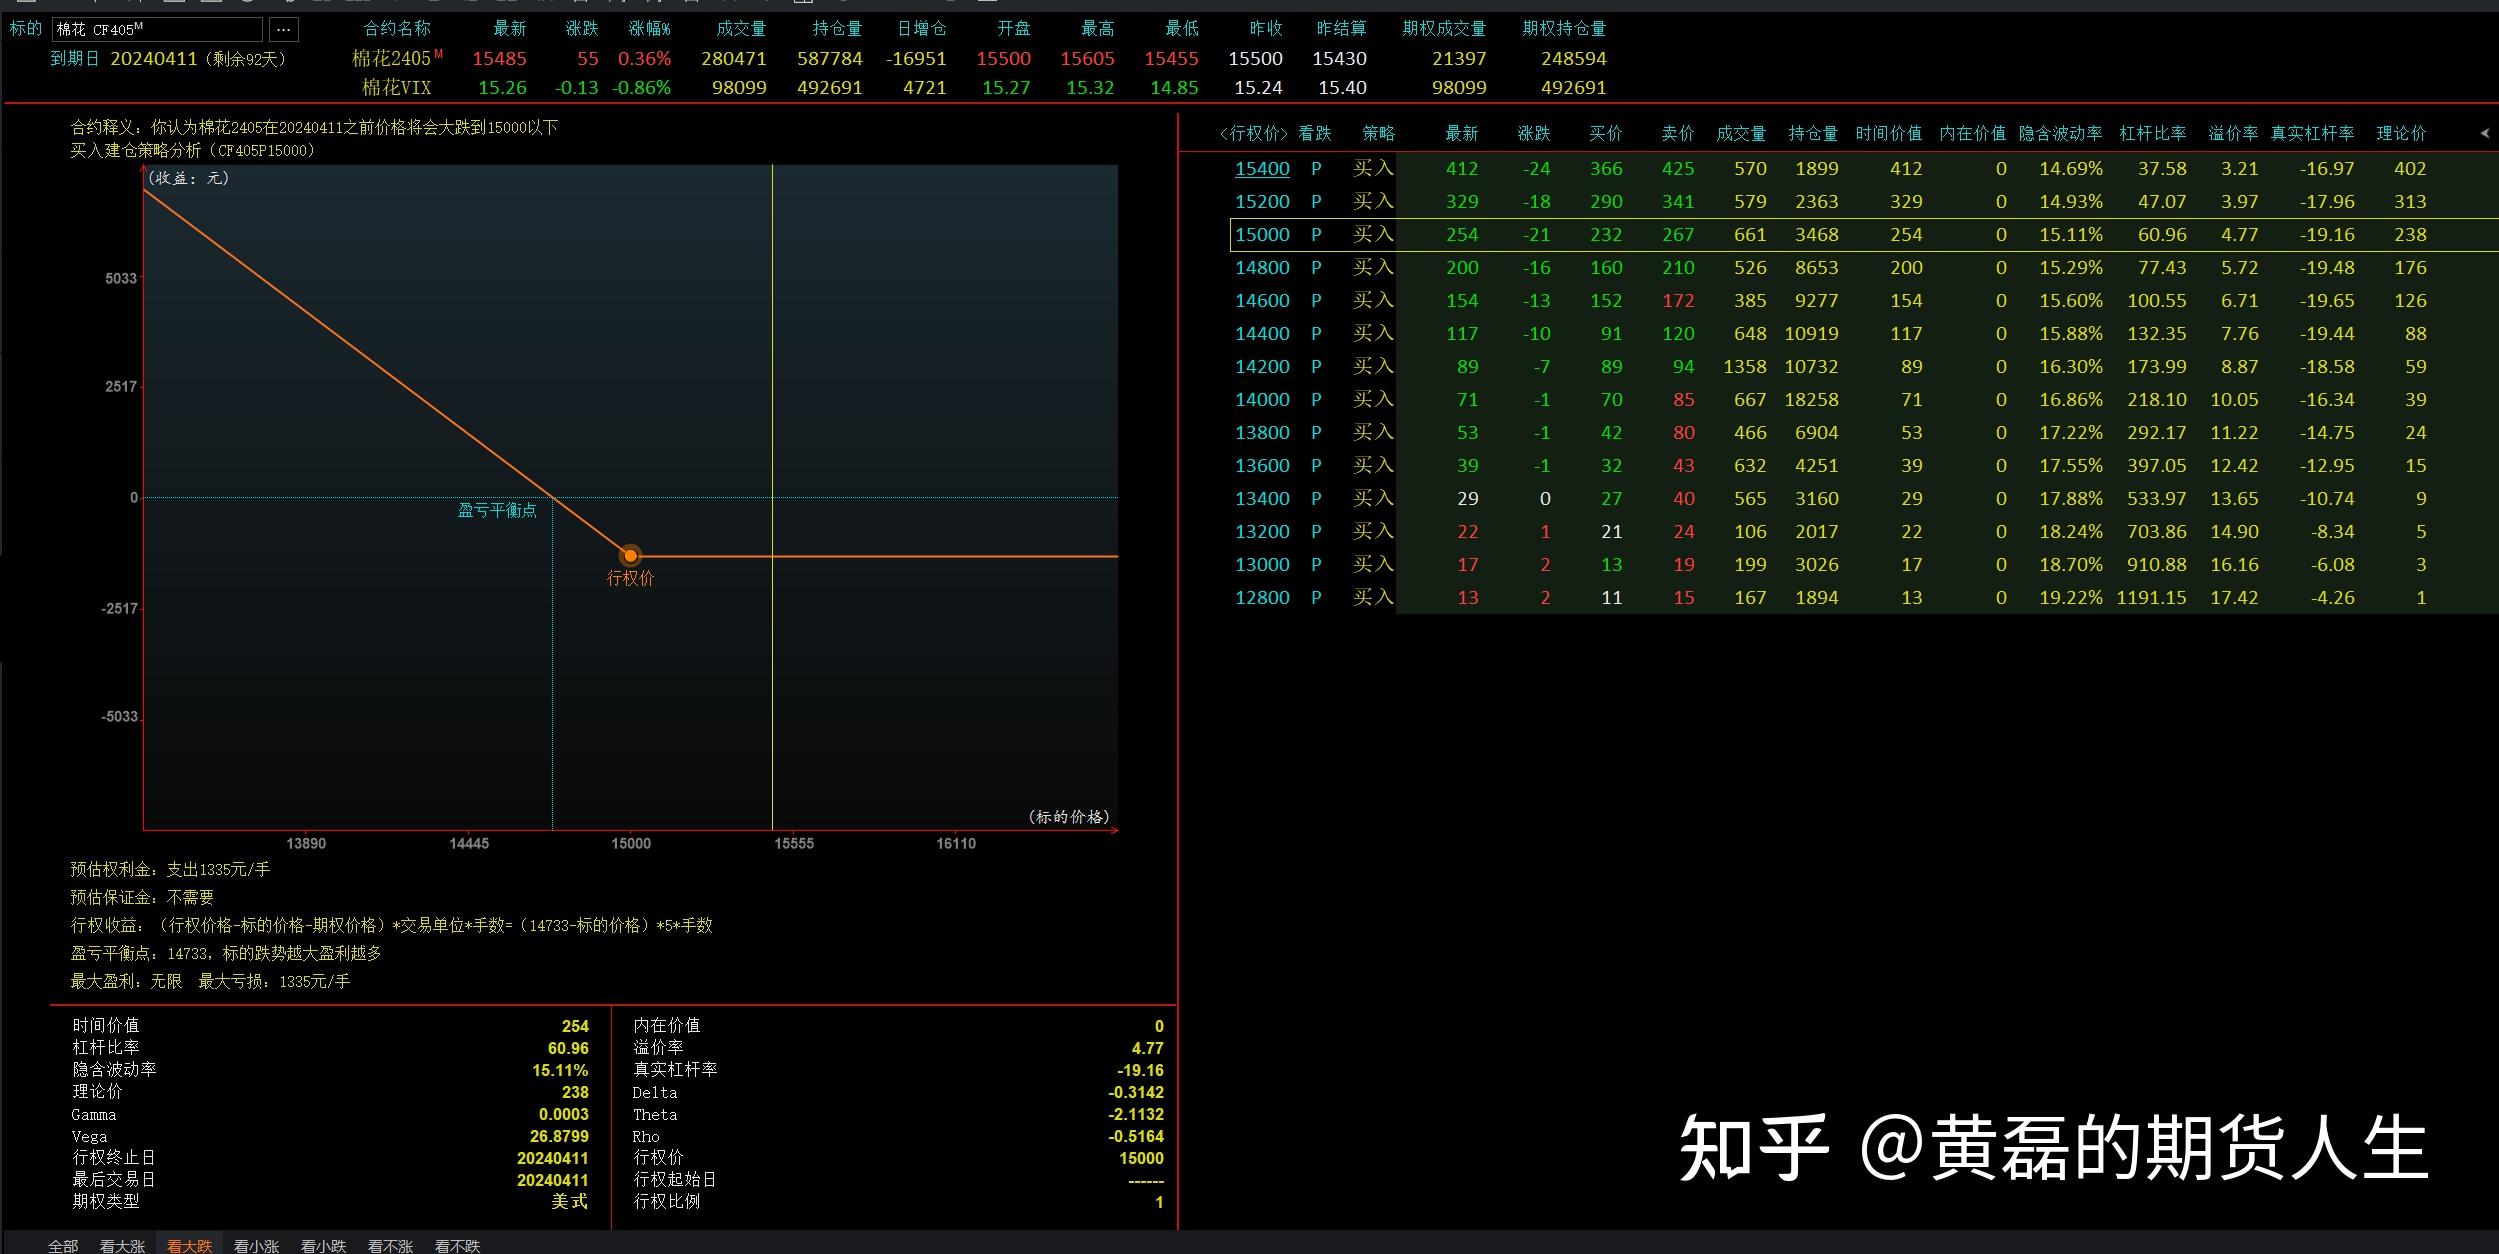Select the 15200 strike price cell
2499x1254 pixels.
point(1262,202)
